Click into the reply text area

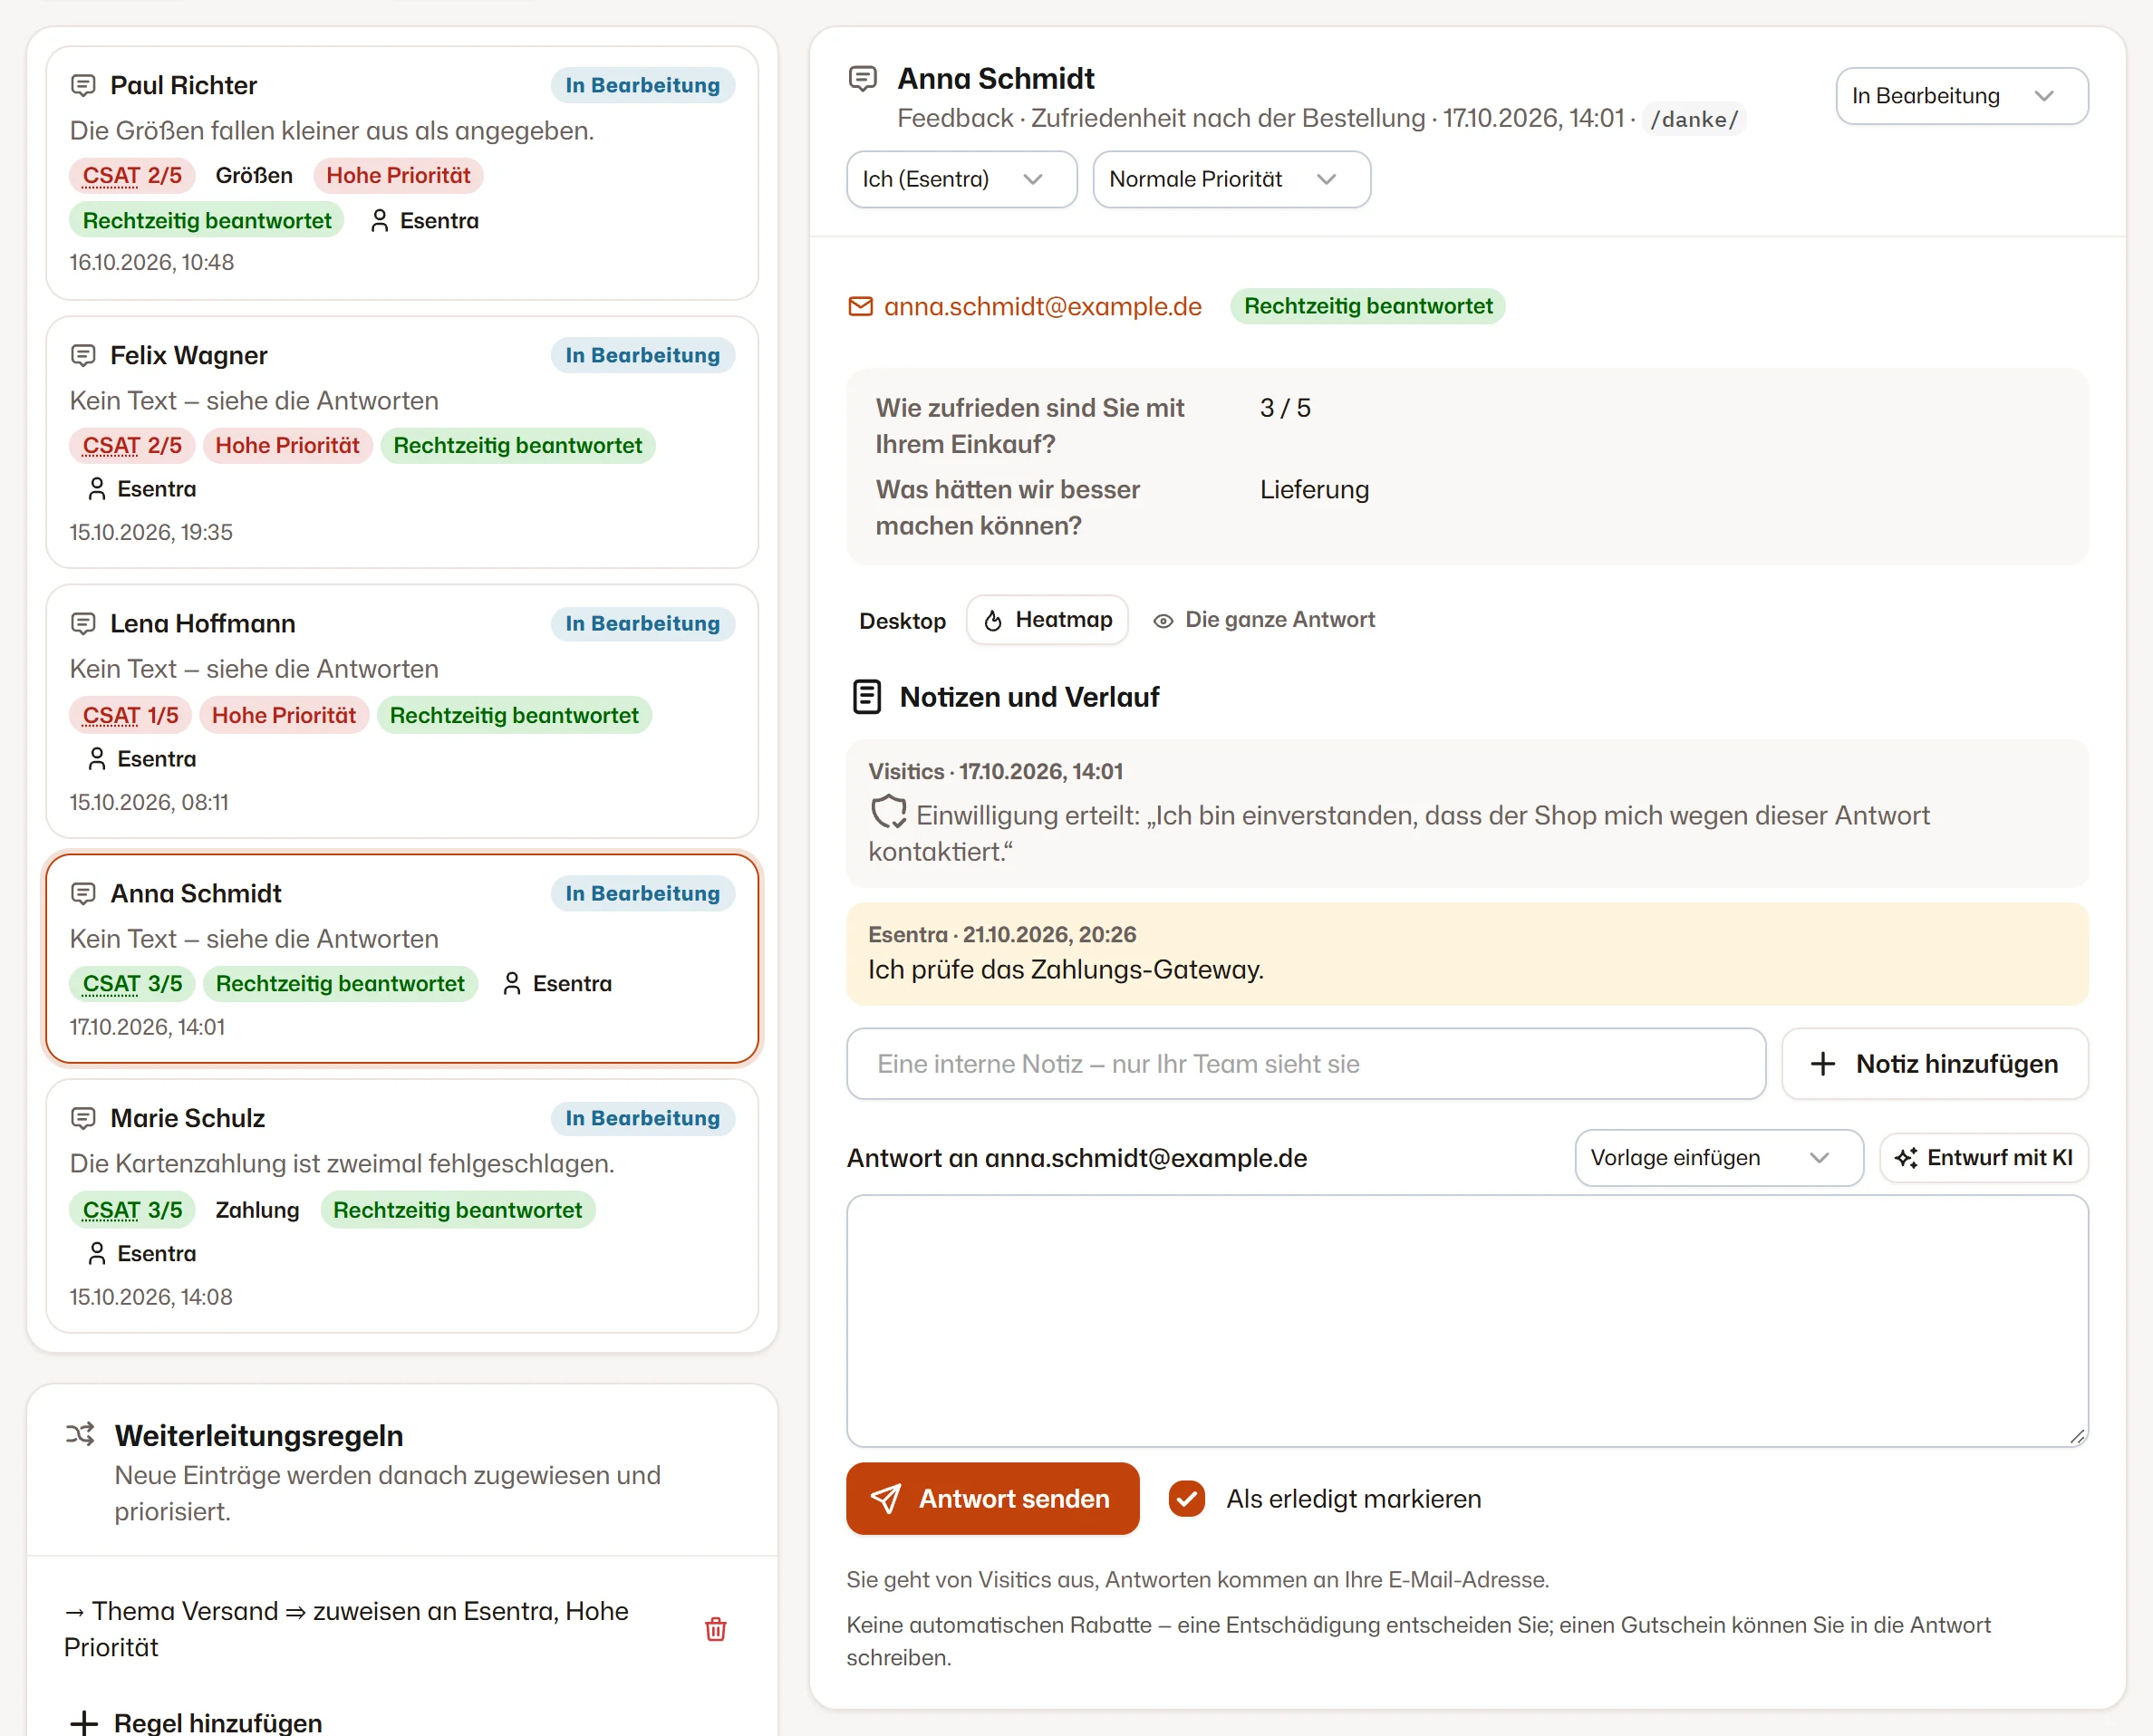(1467, 1321)
